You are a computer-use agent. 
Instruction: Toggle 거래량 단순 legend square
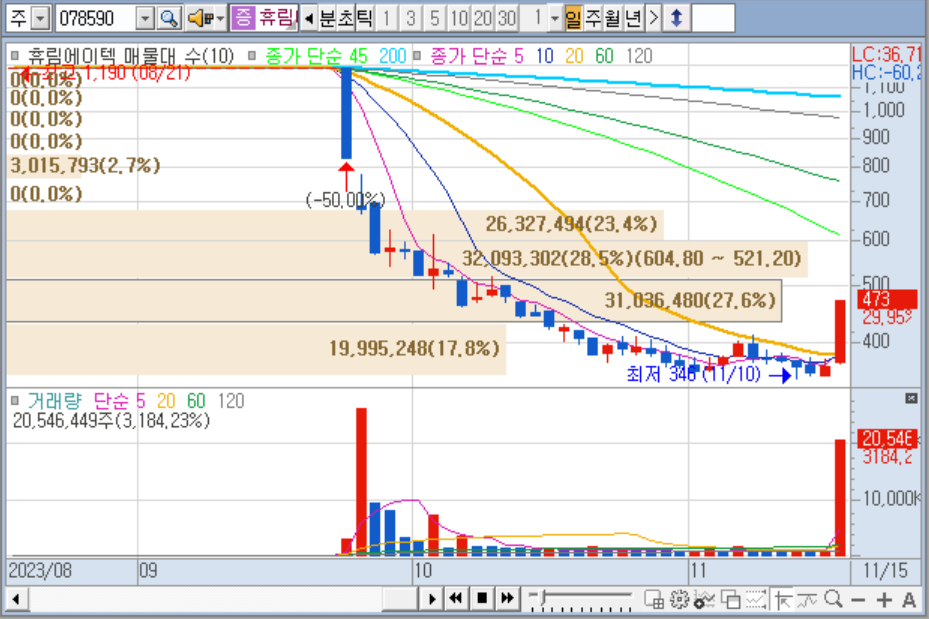[x=15, y=400]
